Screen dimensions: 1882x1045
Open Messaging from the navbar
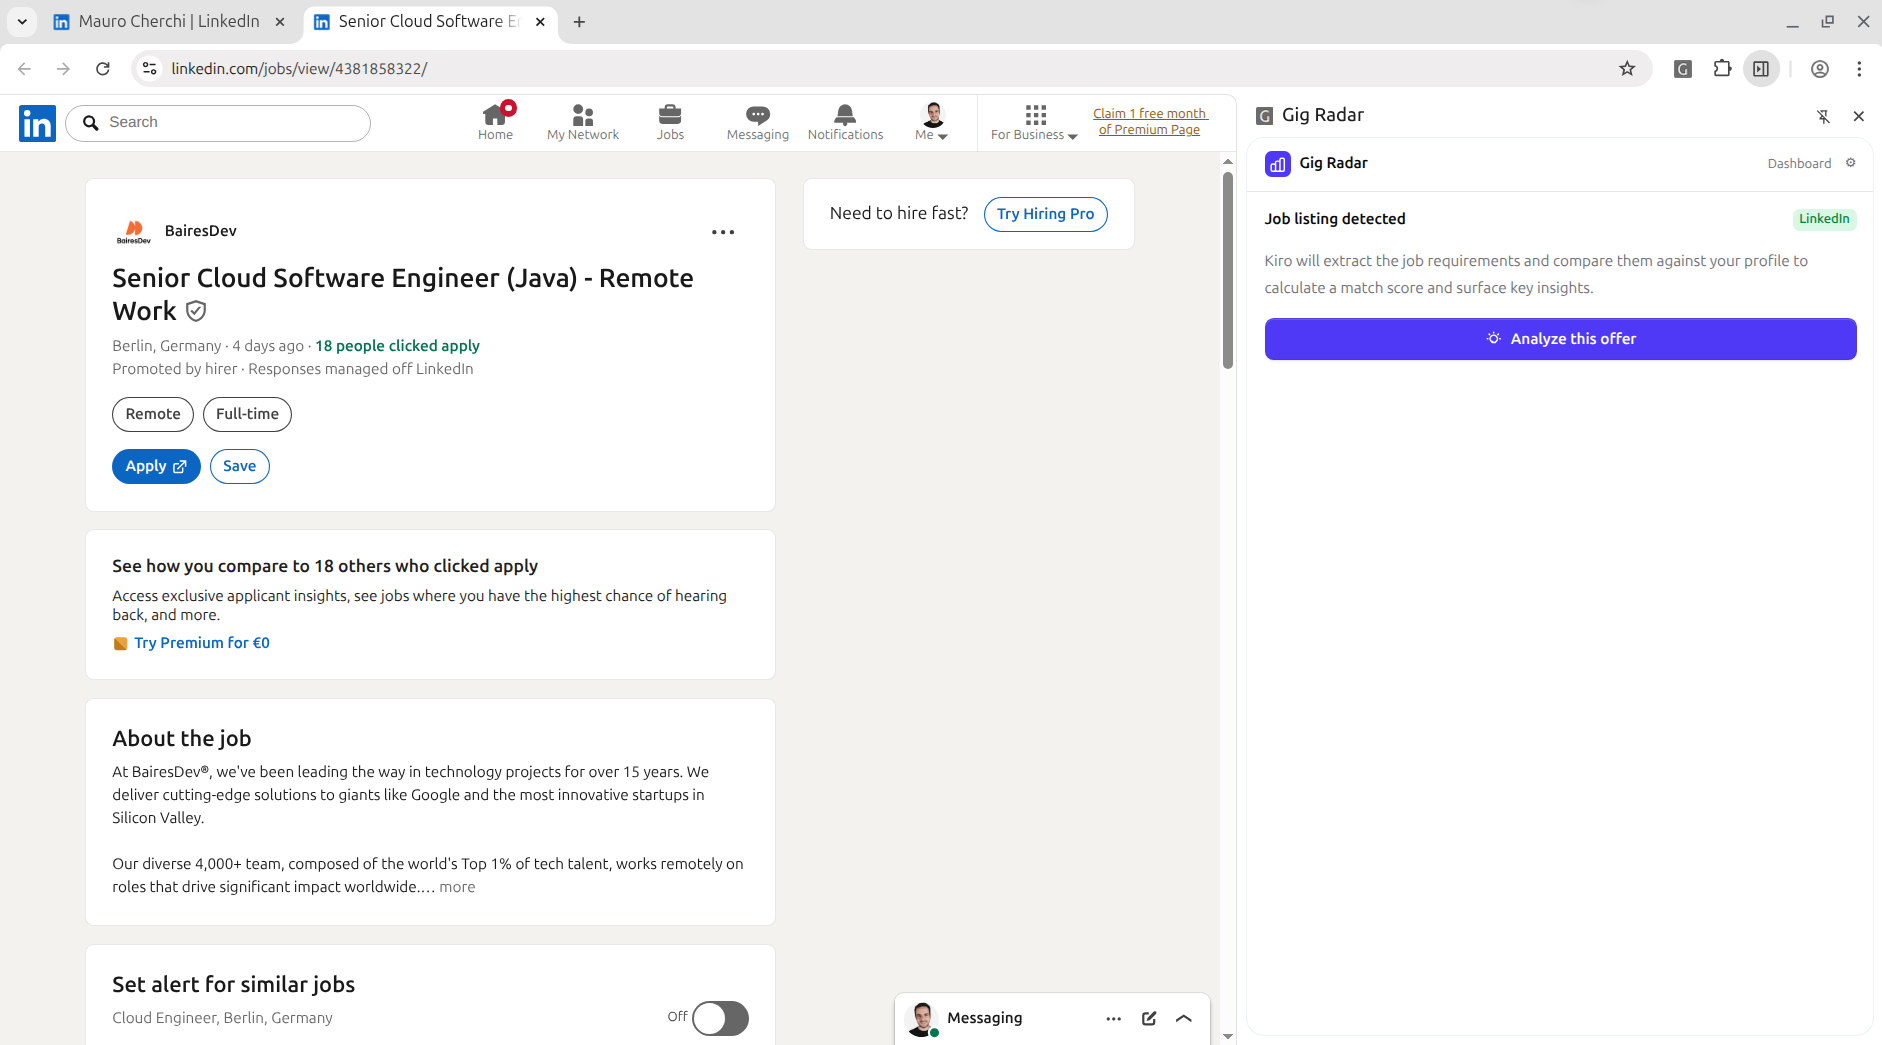point(757,122)
